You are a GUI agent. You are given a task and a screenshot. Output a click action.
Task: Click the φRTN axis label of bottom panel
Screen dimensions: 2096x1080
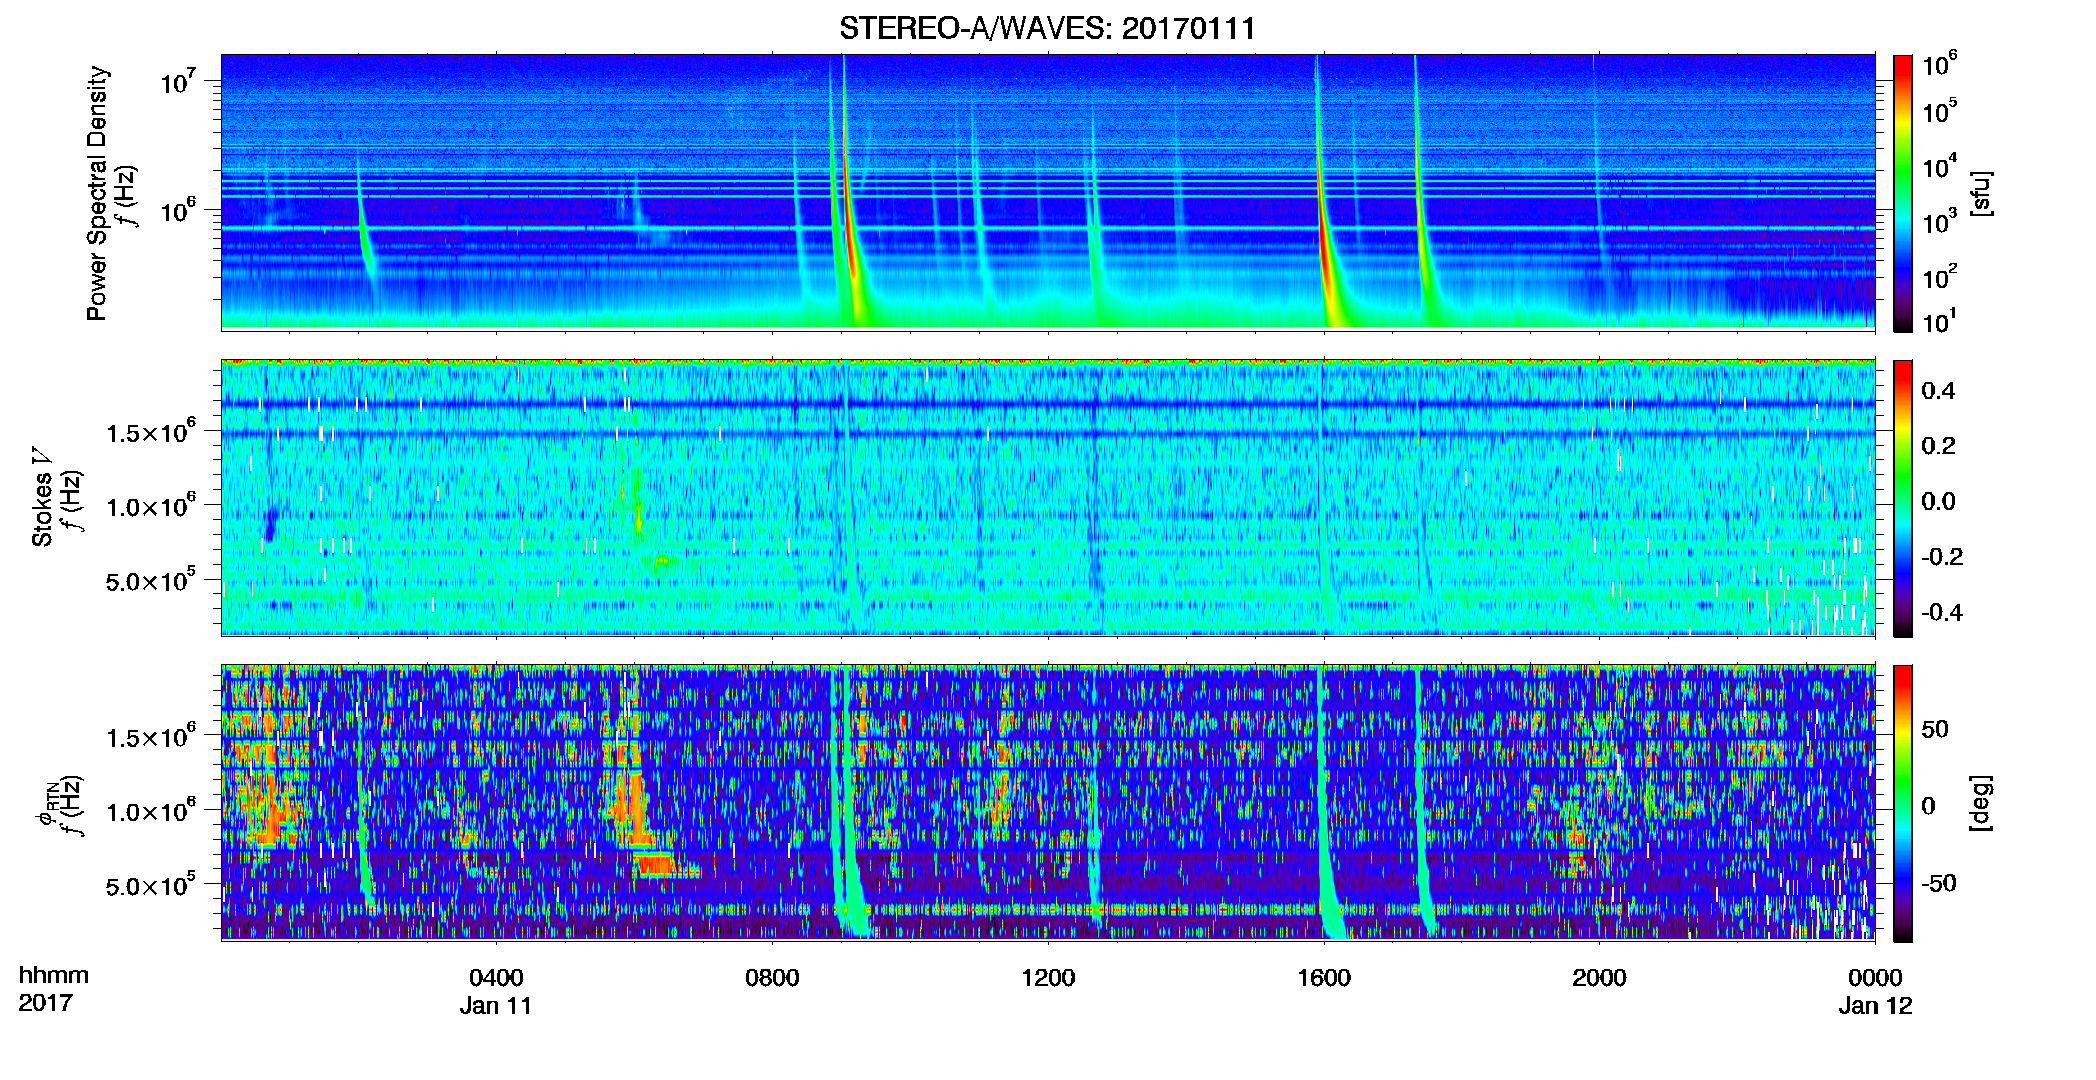(45, 803)
